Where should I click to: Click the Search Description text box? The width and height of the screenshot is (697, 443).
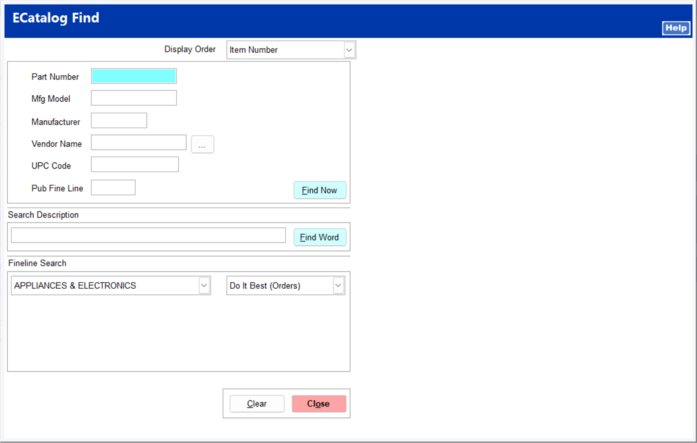click(148, 236)
